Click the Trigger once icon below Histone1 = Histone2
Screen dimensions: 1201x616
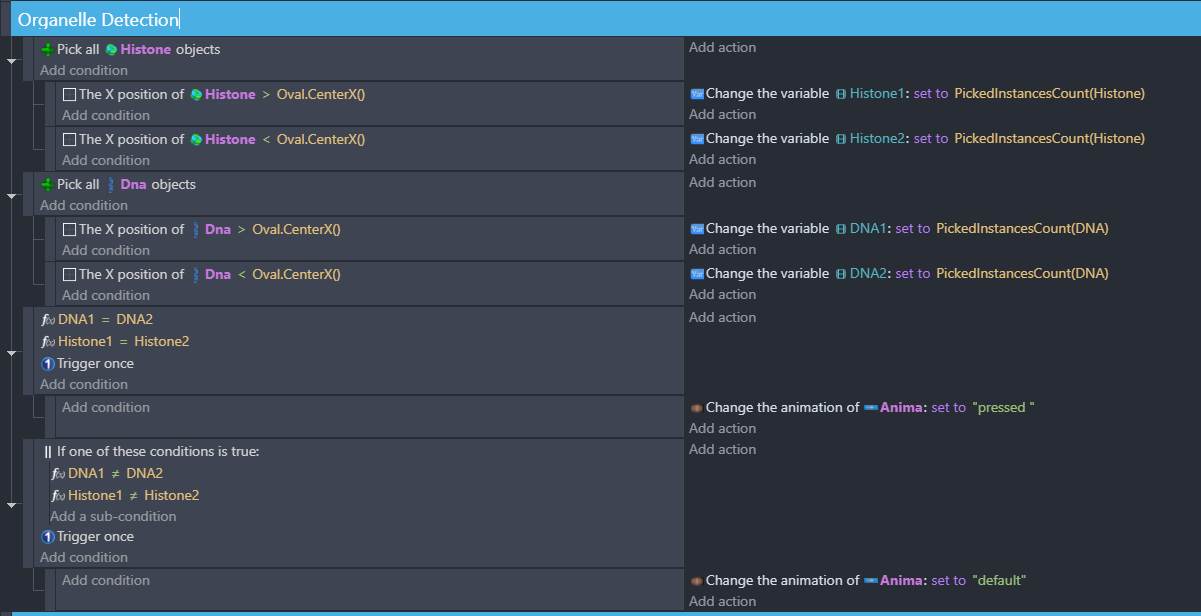[47, 363]
